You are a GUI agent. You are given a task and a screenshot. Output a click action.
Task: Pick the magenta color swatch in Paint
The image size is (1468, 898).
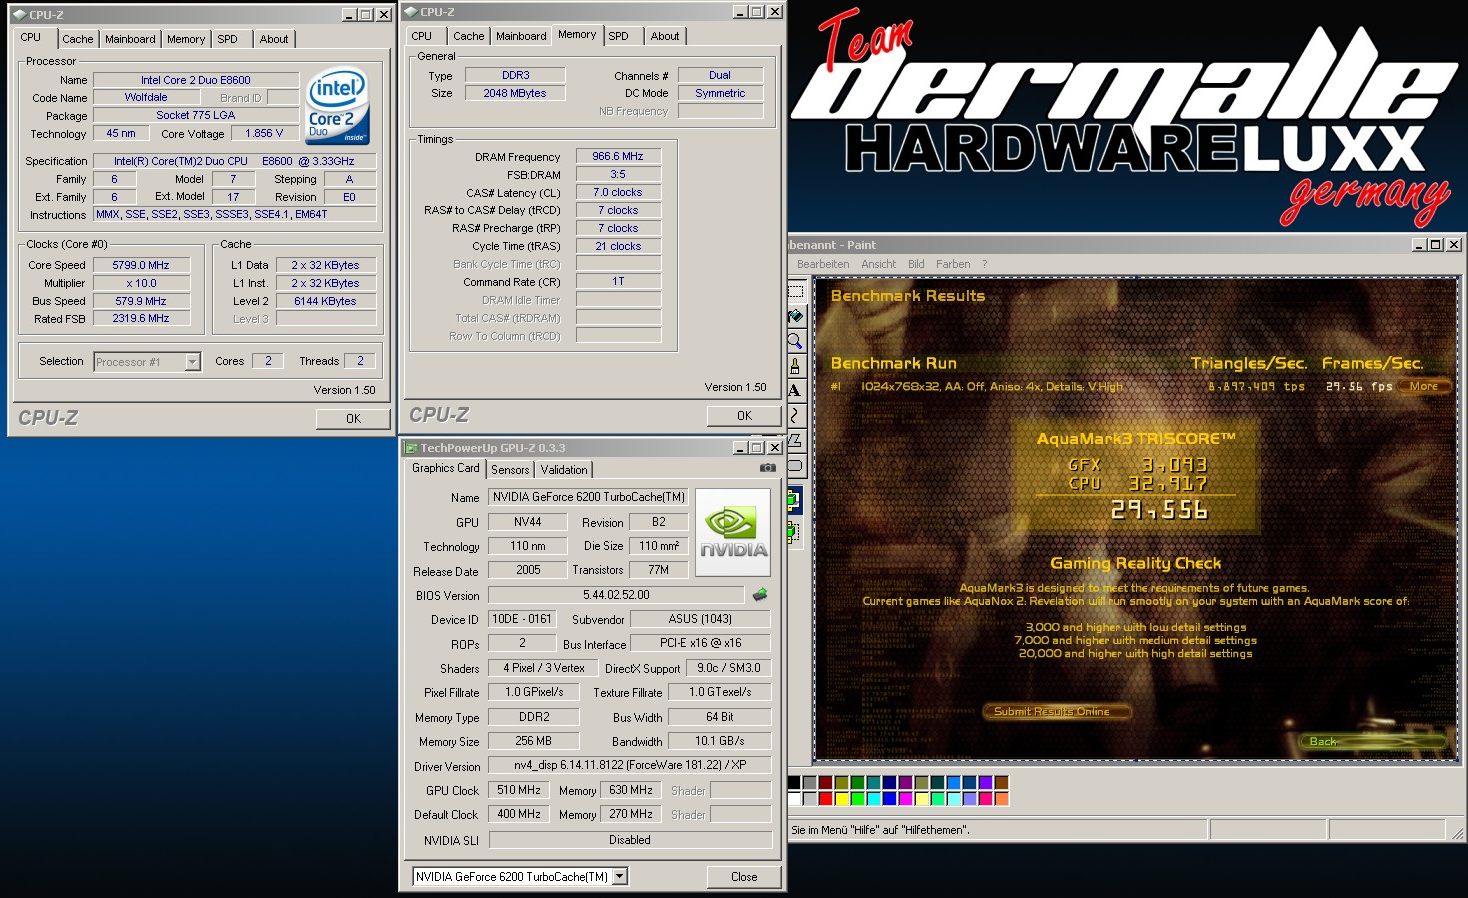click(x=906, y=798)
